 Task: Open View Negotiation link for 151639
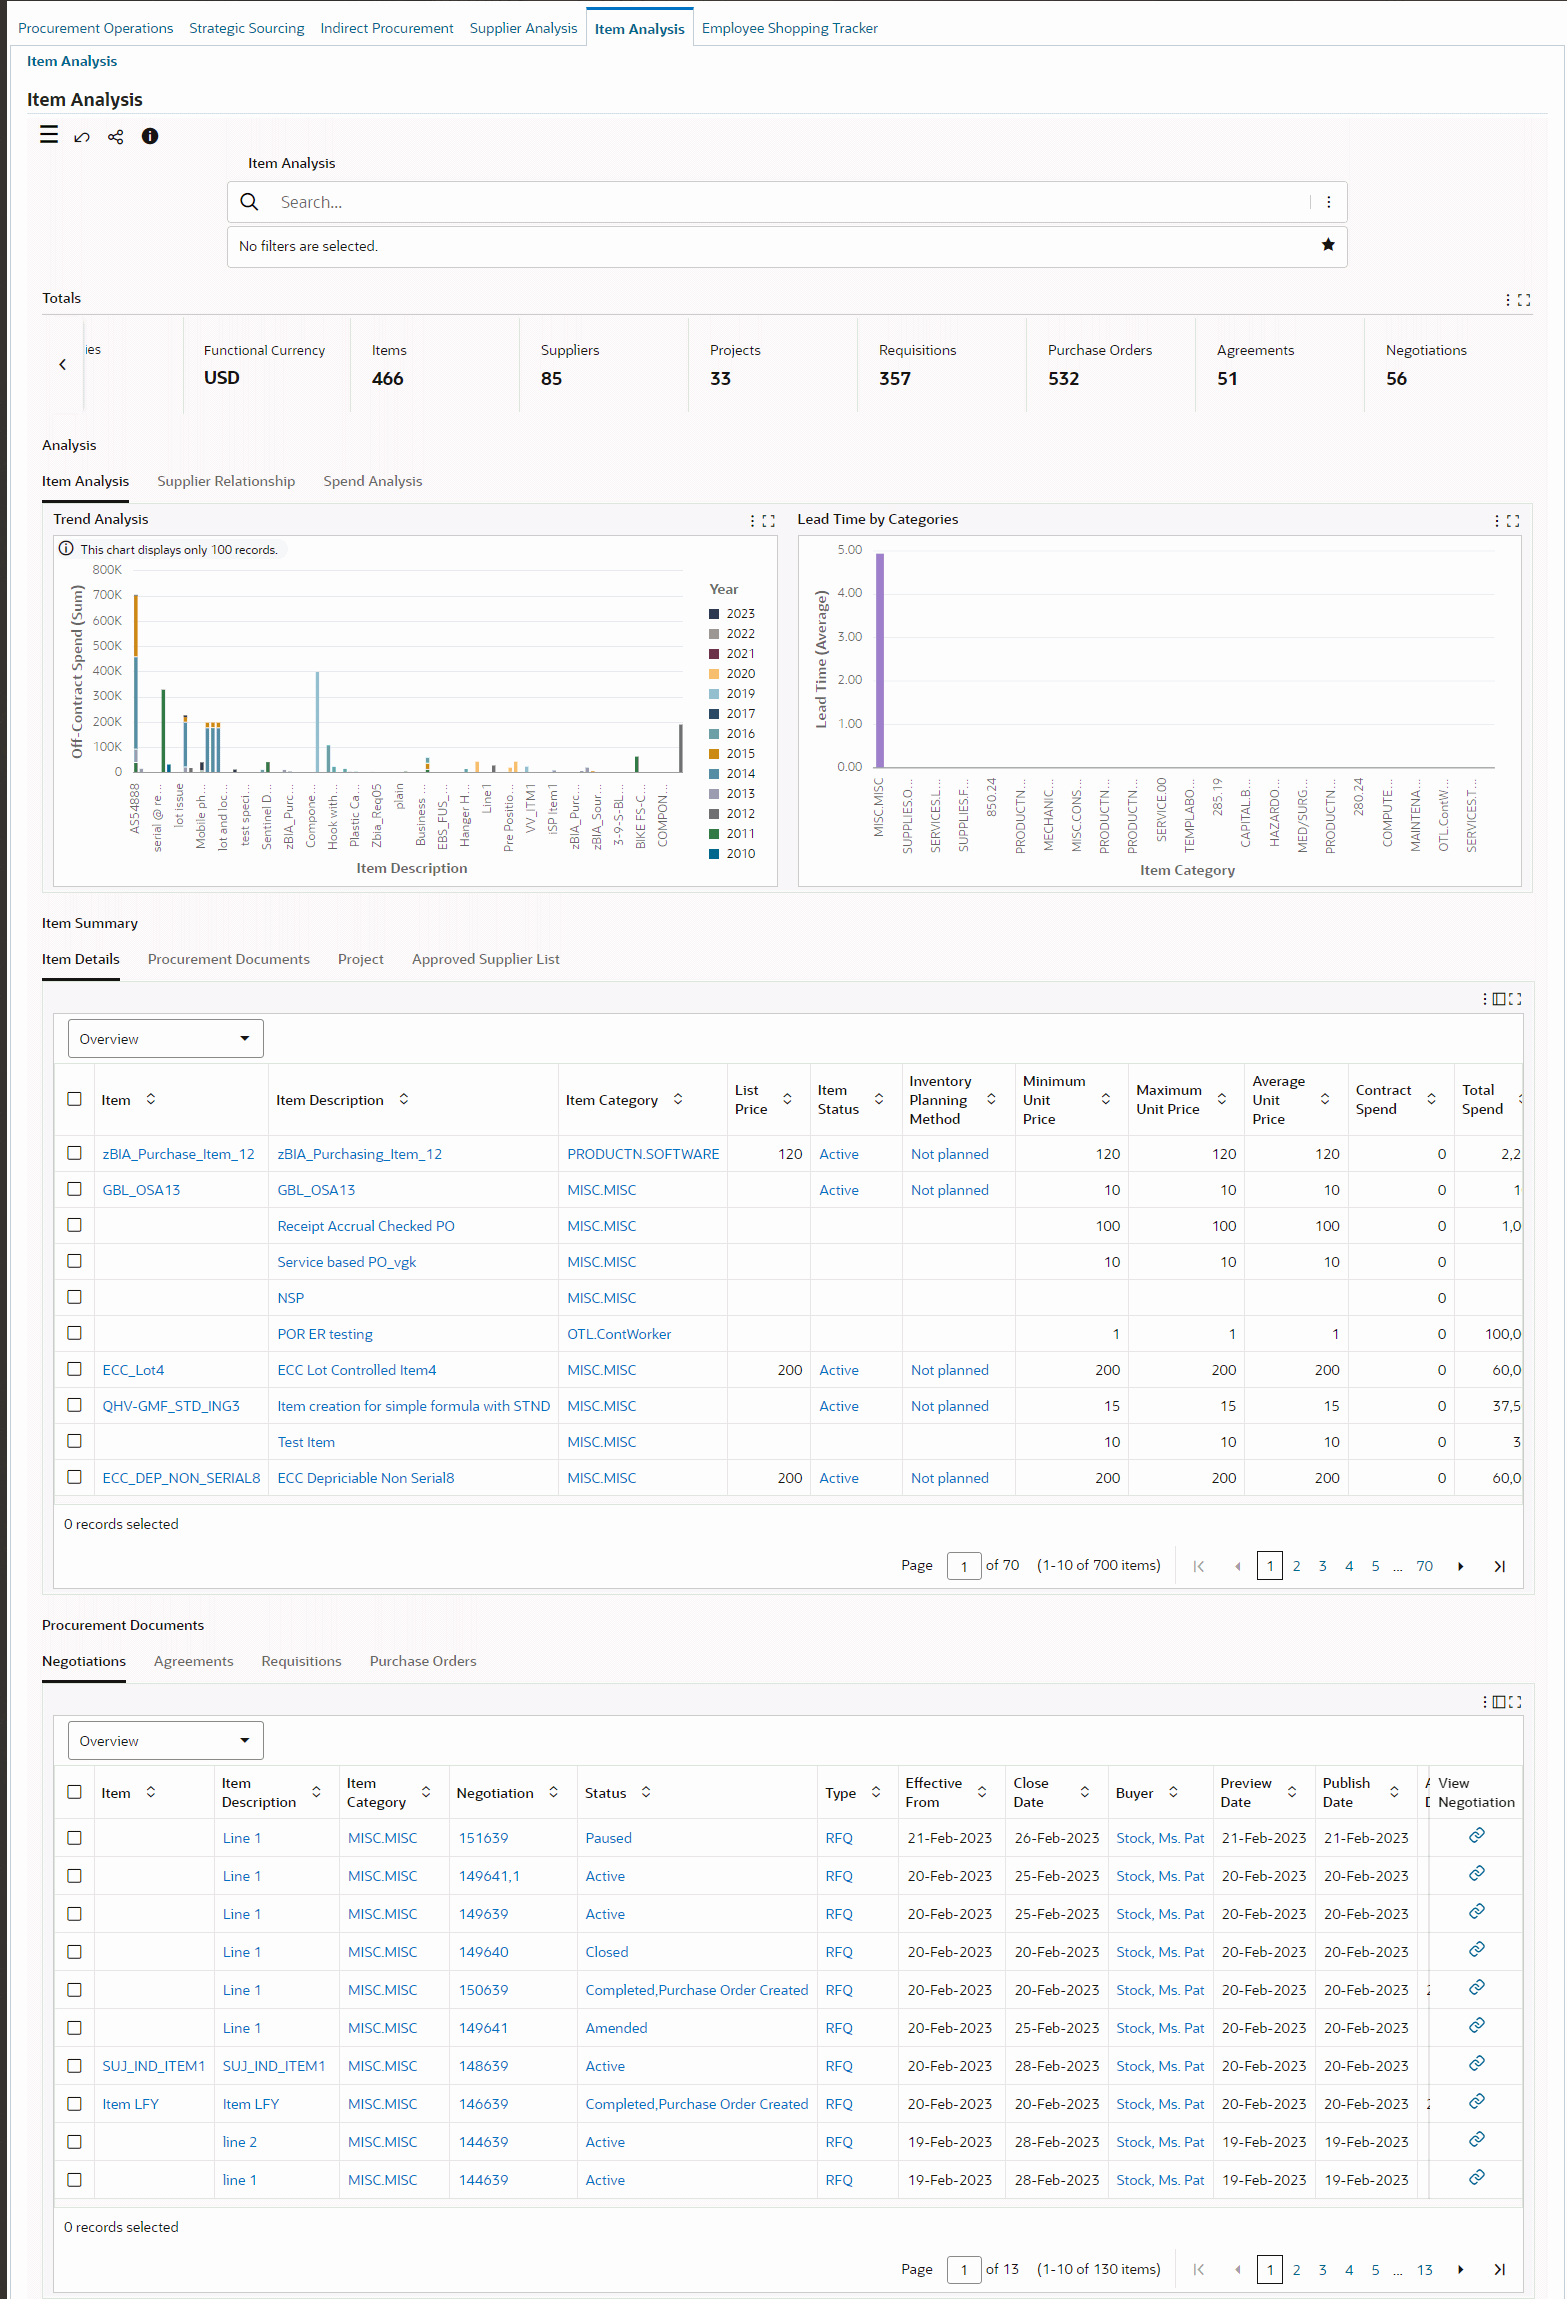(1476, 1835)
